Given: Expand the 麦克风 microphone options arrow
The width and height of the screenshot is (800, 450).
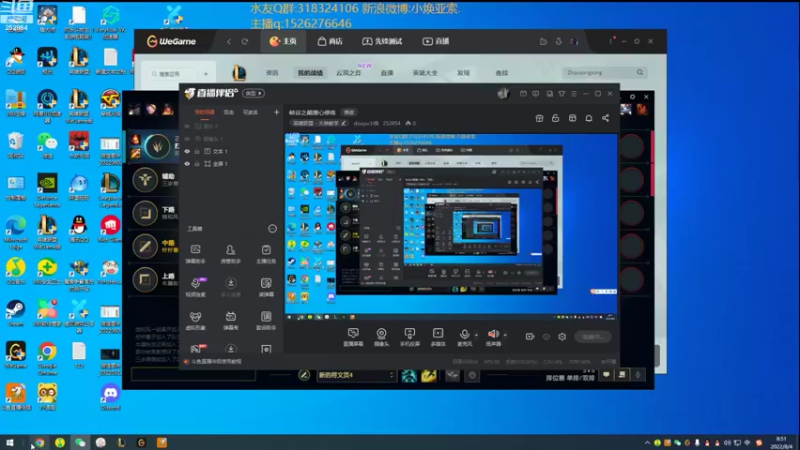Looking at the screenshot, I should [477, 335].
